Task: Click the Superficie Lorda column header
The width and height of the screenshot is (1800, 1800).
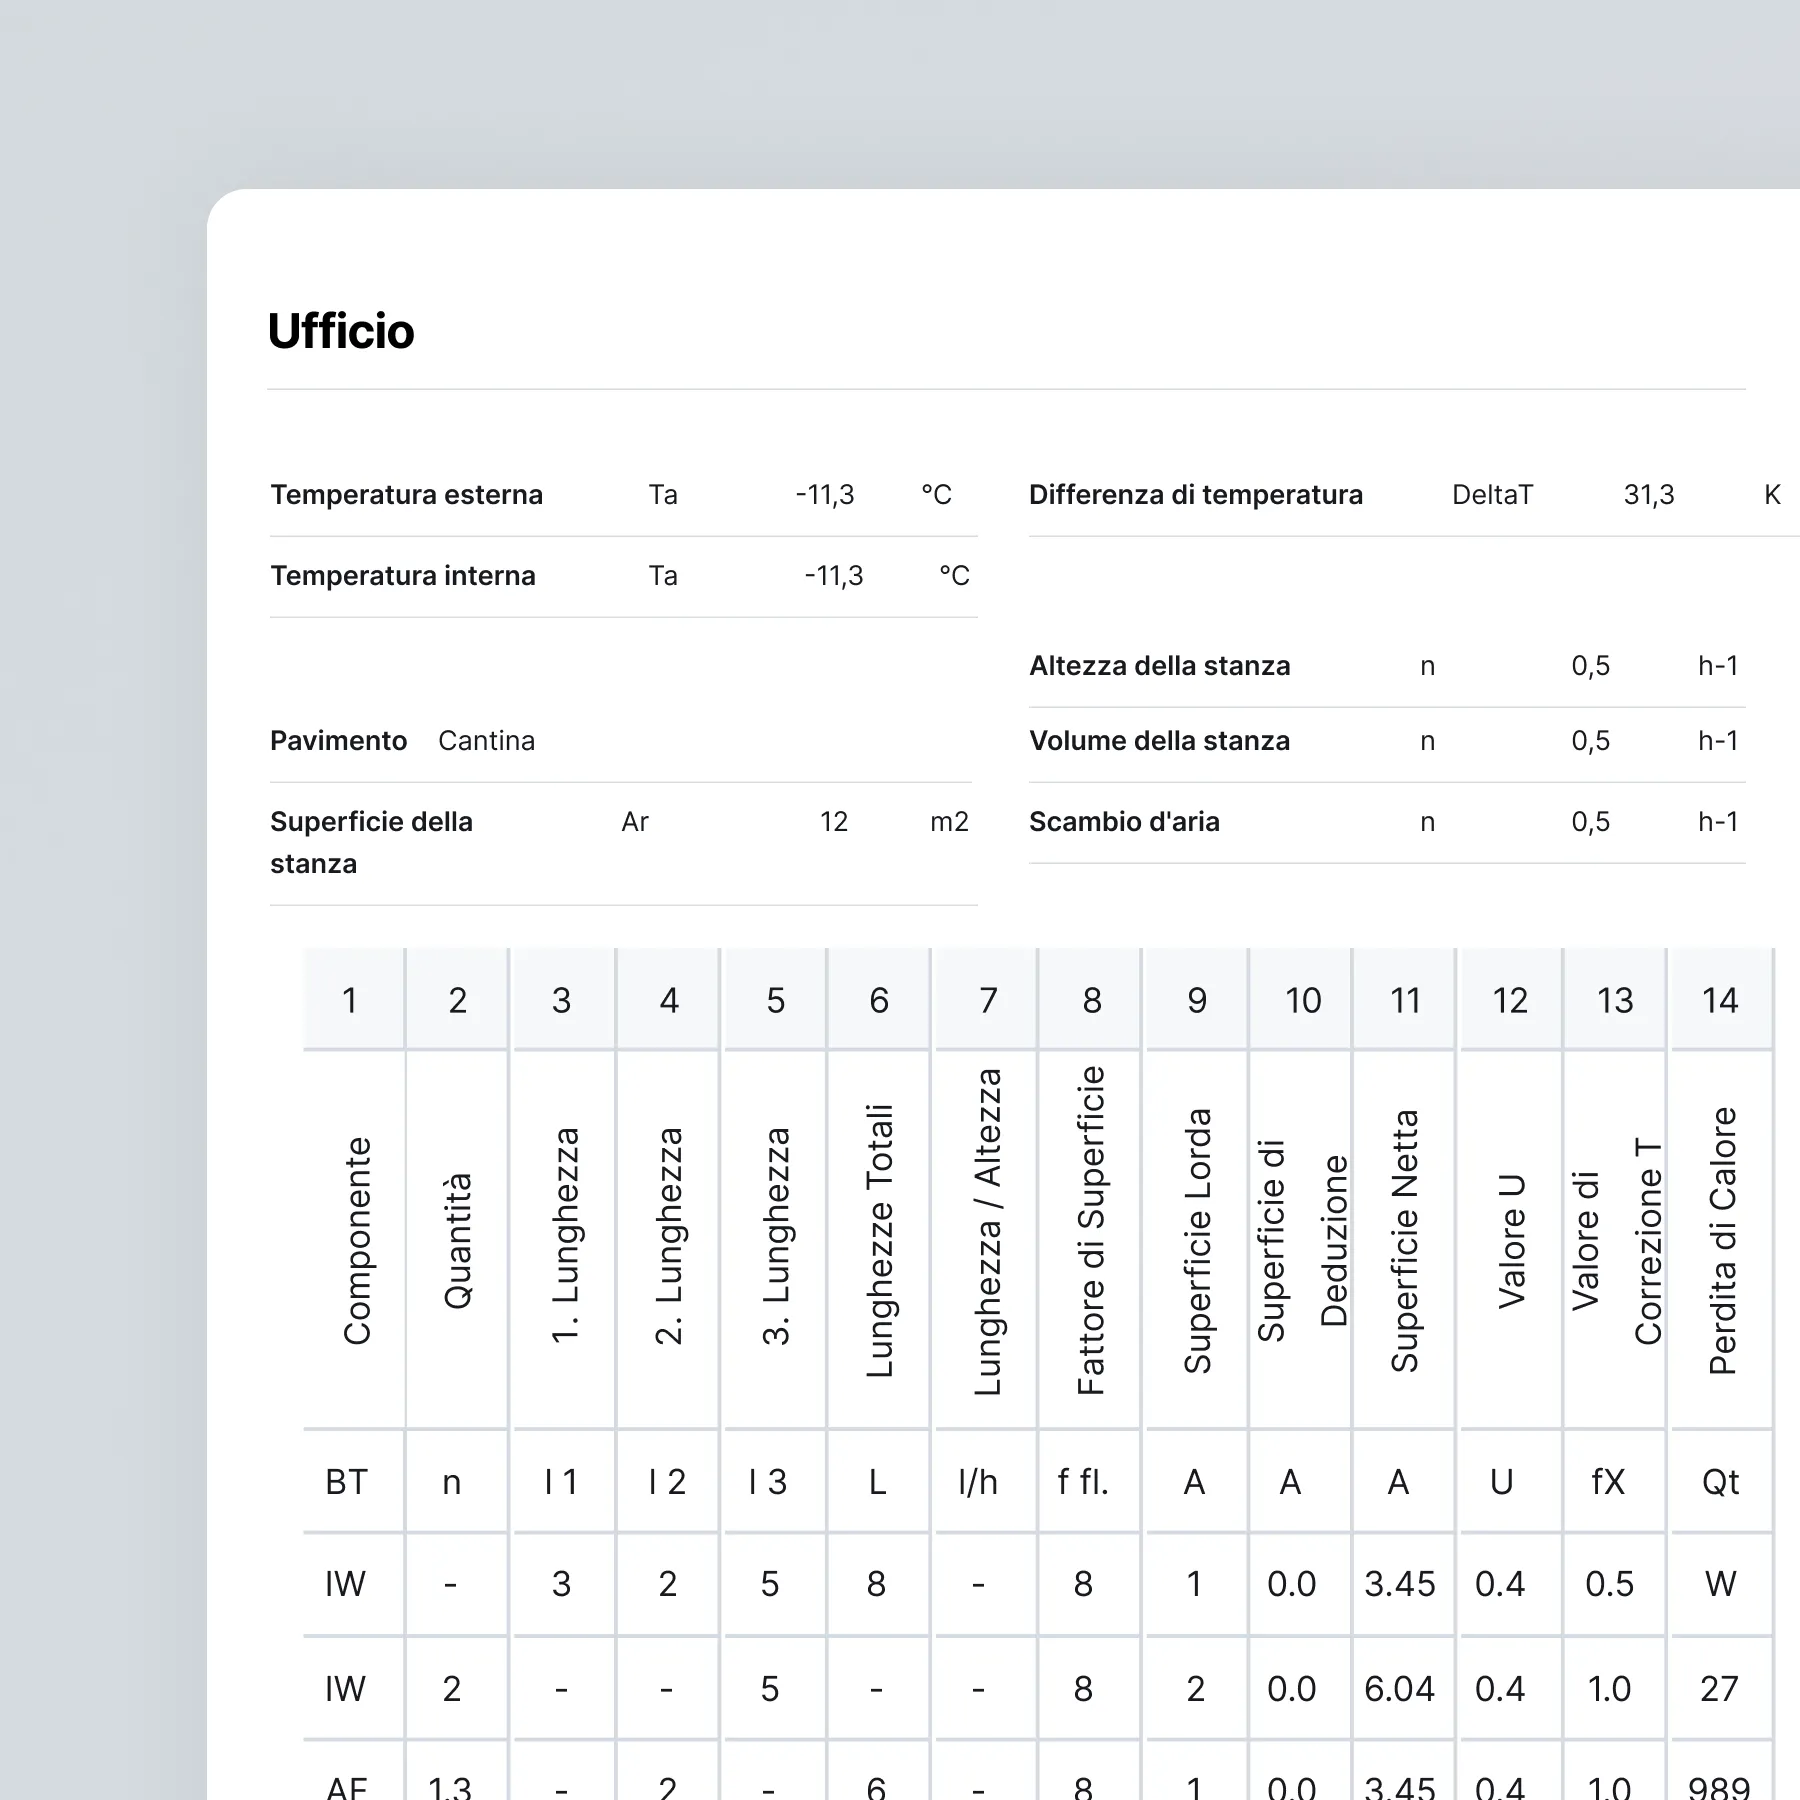Action: coord(1197,1240)
